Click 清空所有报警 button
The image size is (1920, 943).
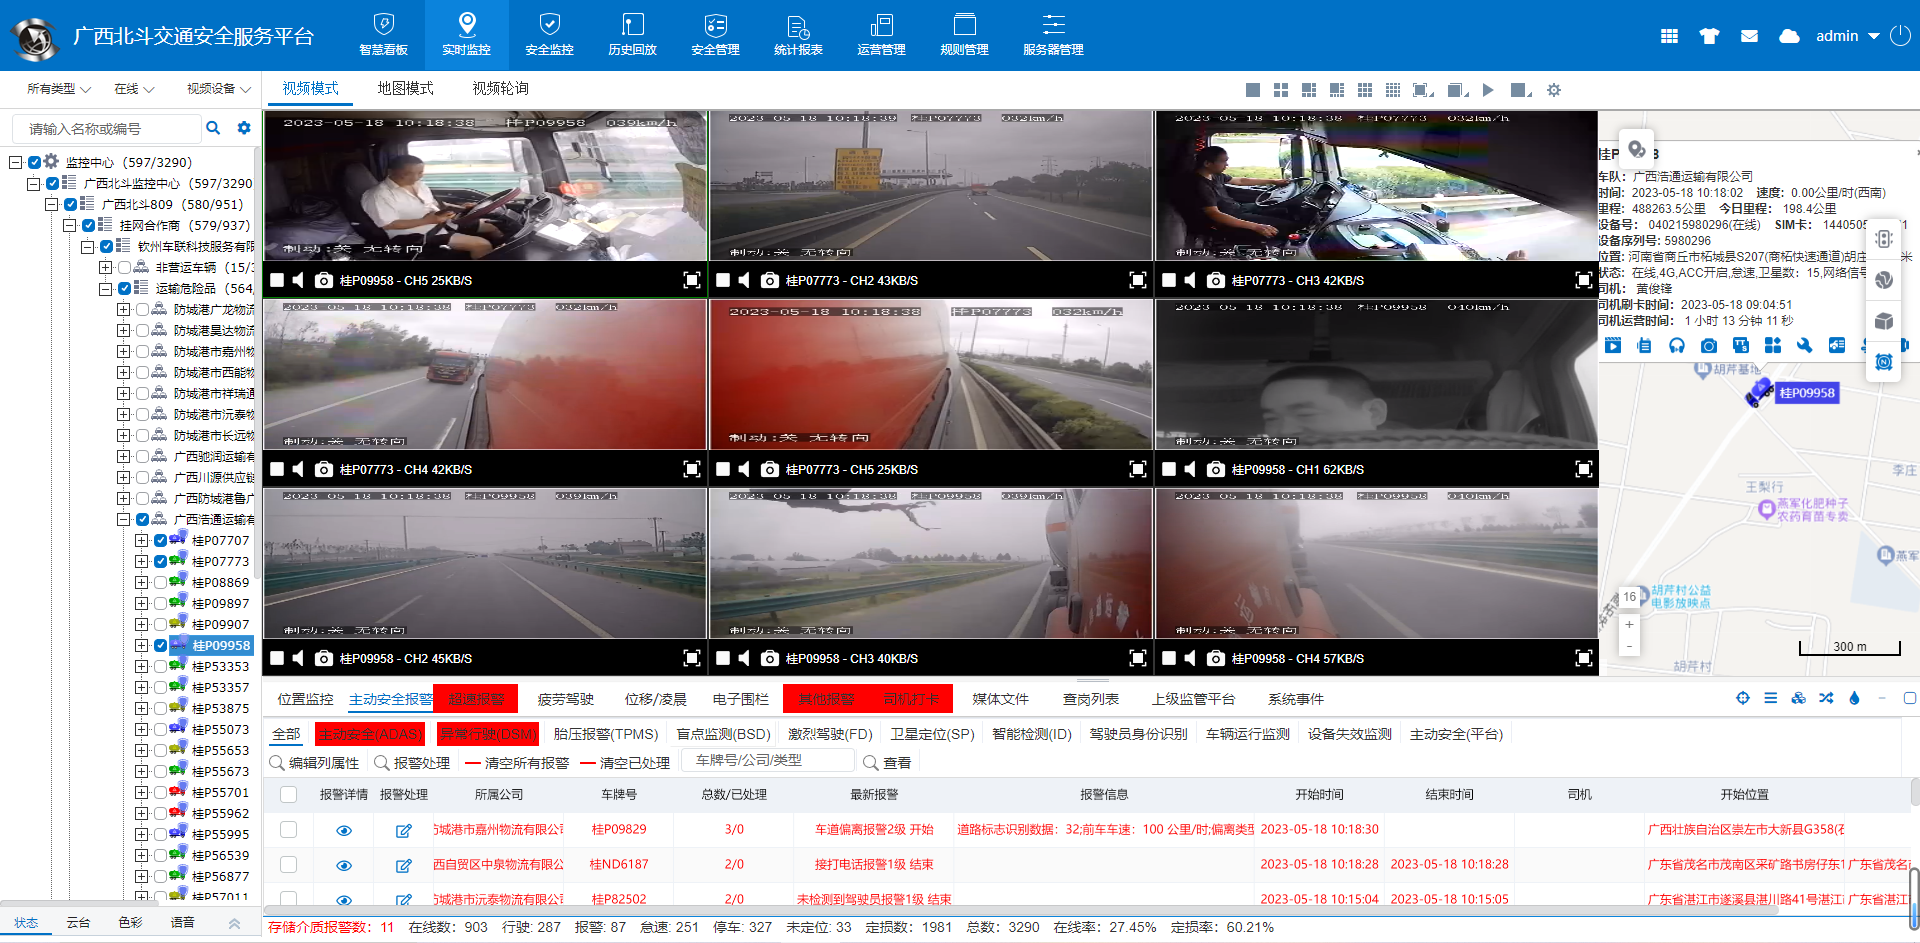coord(517,763)
